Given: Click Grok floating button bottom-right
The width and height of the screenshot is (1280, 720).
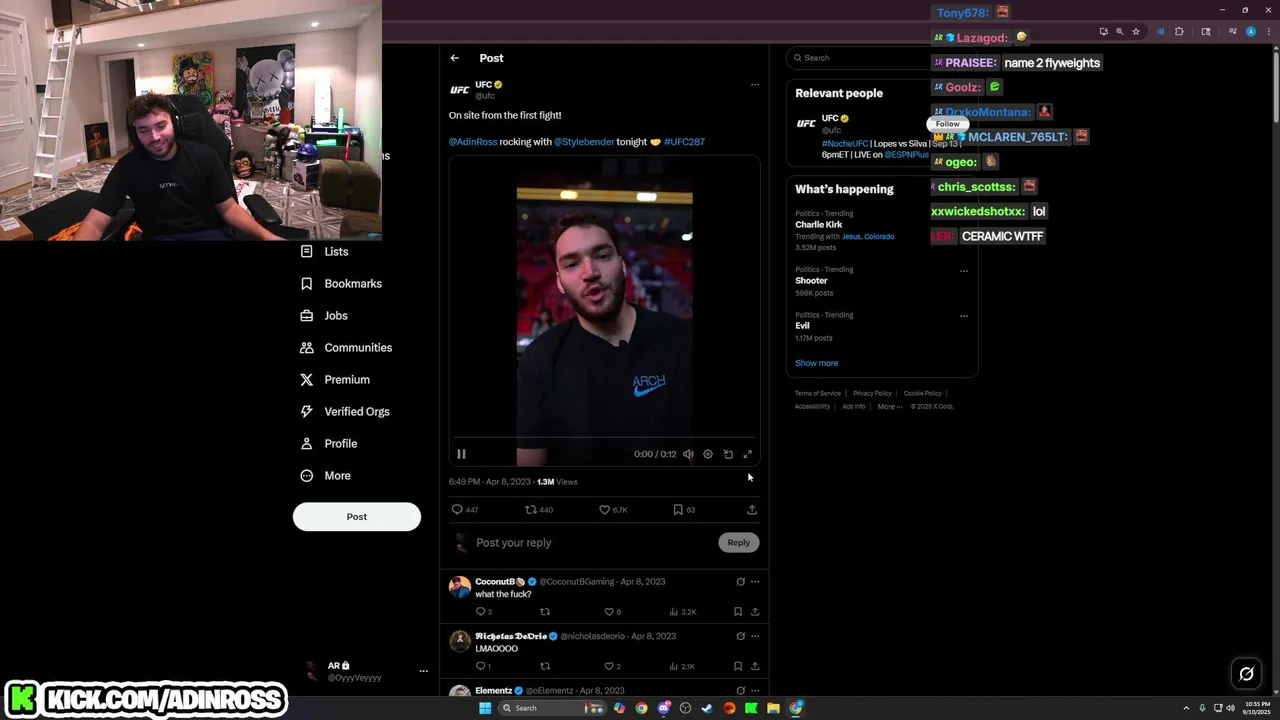Looking at the screenshot, I should click(1246, 674).
